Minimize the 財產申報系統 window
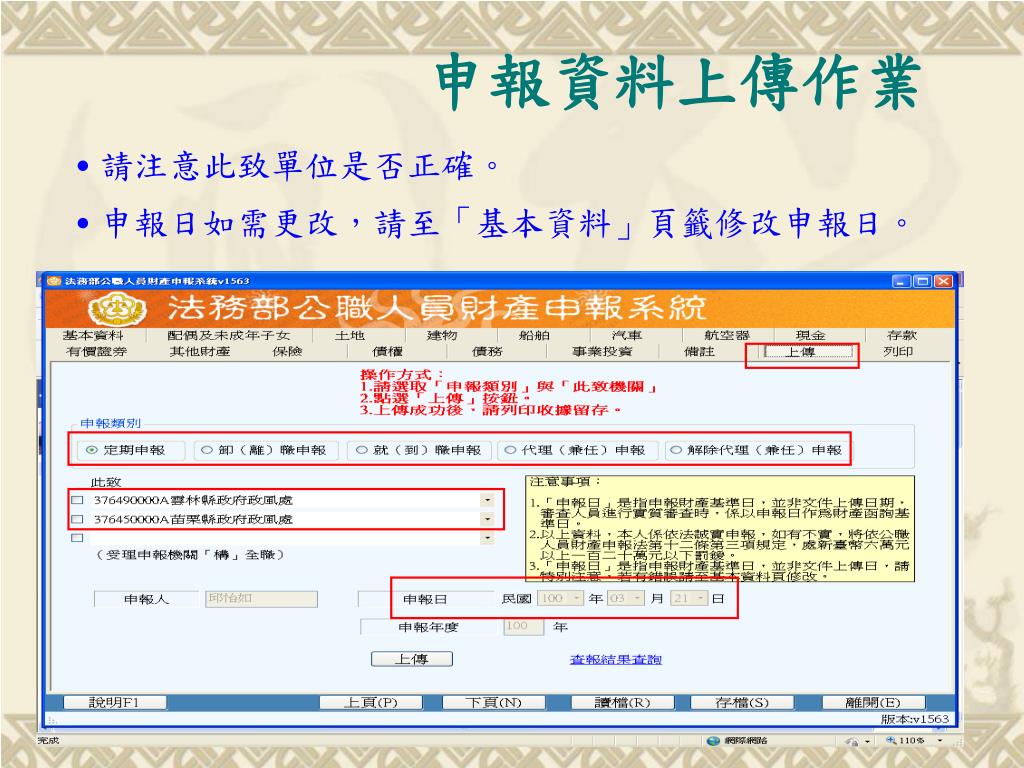Image resolution: width=1024 pixels, height=768 pixels. (x=901, y=281)
